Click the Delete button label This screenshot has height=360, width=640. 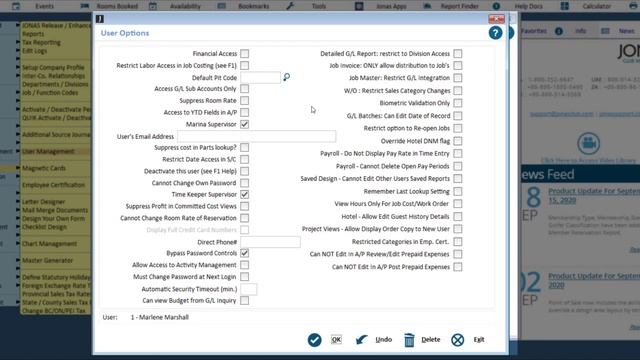click(x=431, y=340)
